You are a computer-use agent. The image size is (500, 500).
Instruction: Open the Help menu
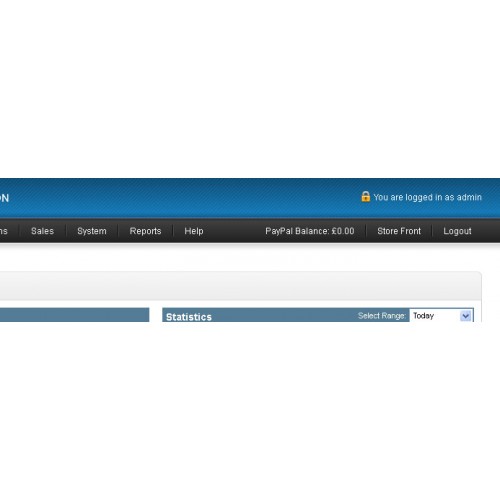coord(194,231)
